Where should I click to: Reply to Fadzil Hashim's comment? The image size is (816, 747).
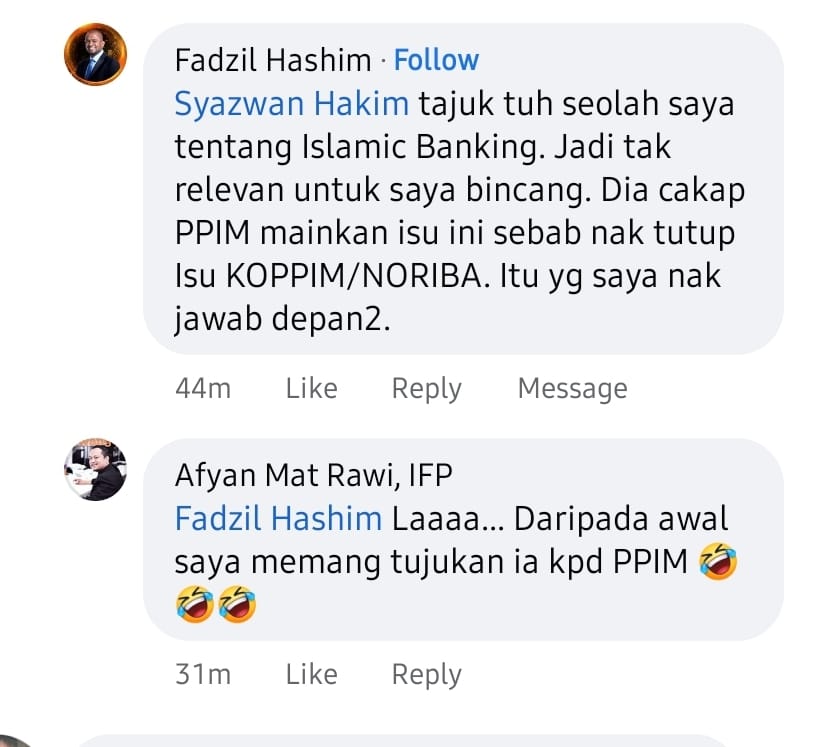(426, 389)
